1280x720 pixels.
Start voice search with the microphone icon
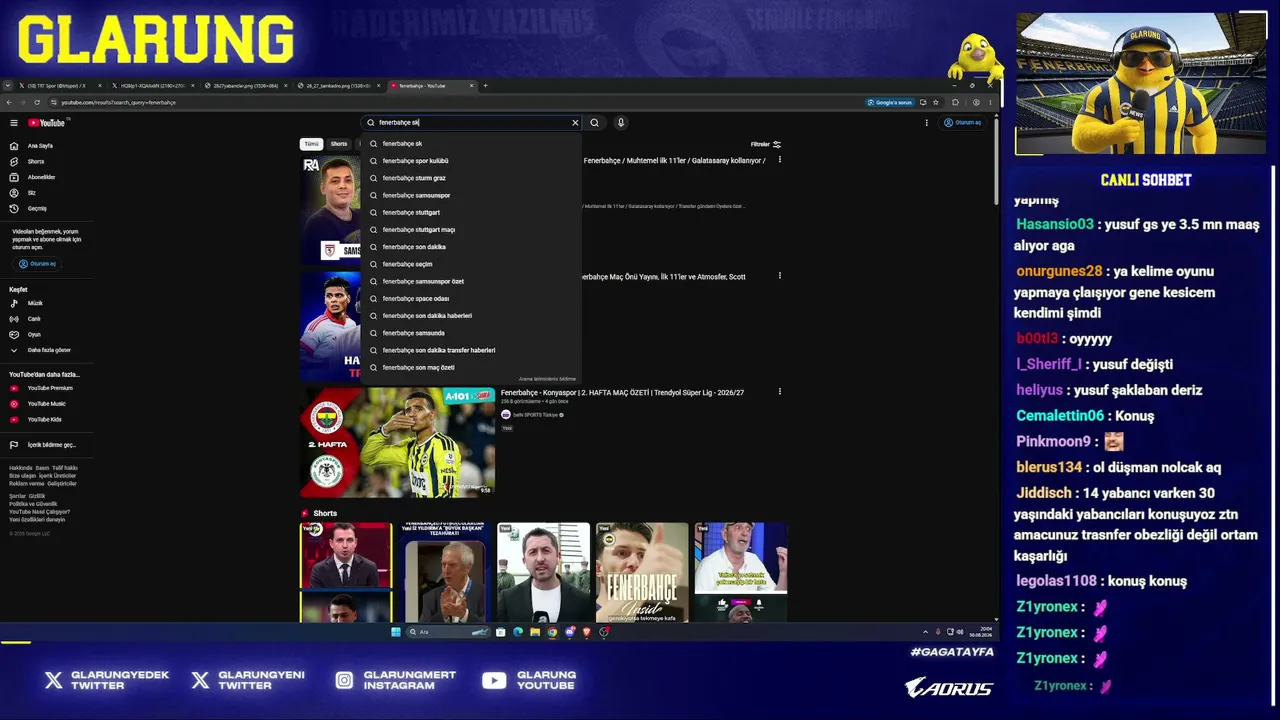(620, 123)
